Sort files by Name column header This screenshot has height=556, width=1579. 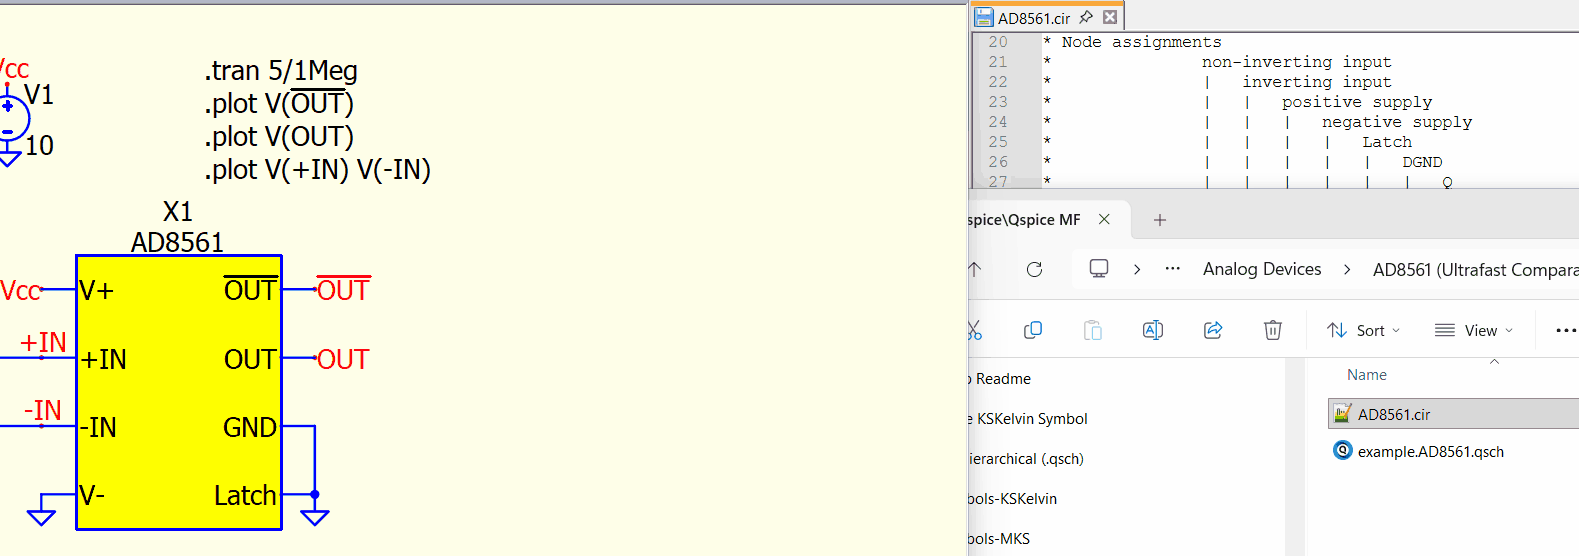1367,375
